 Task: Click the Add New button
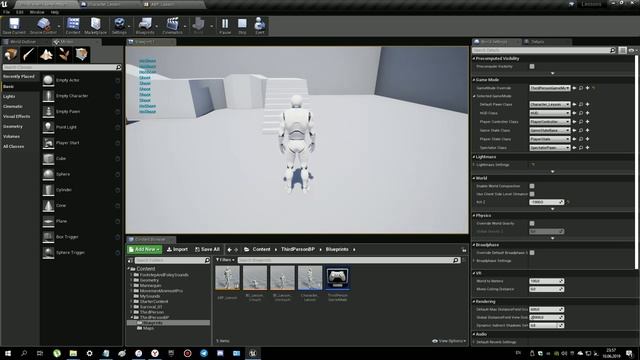pos(144,249)
